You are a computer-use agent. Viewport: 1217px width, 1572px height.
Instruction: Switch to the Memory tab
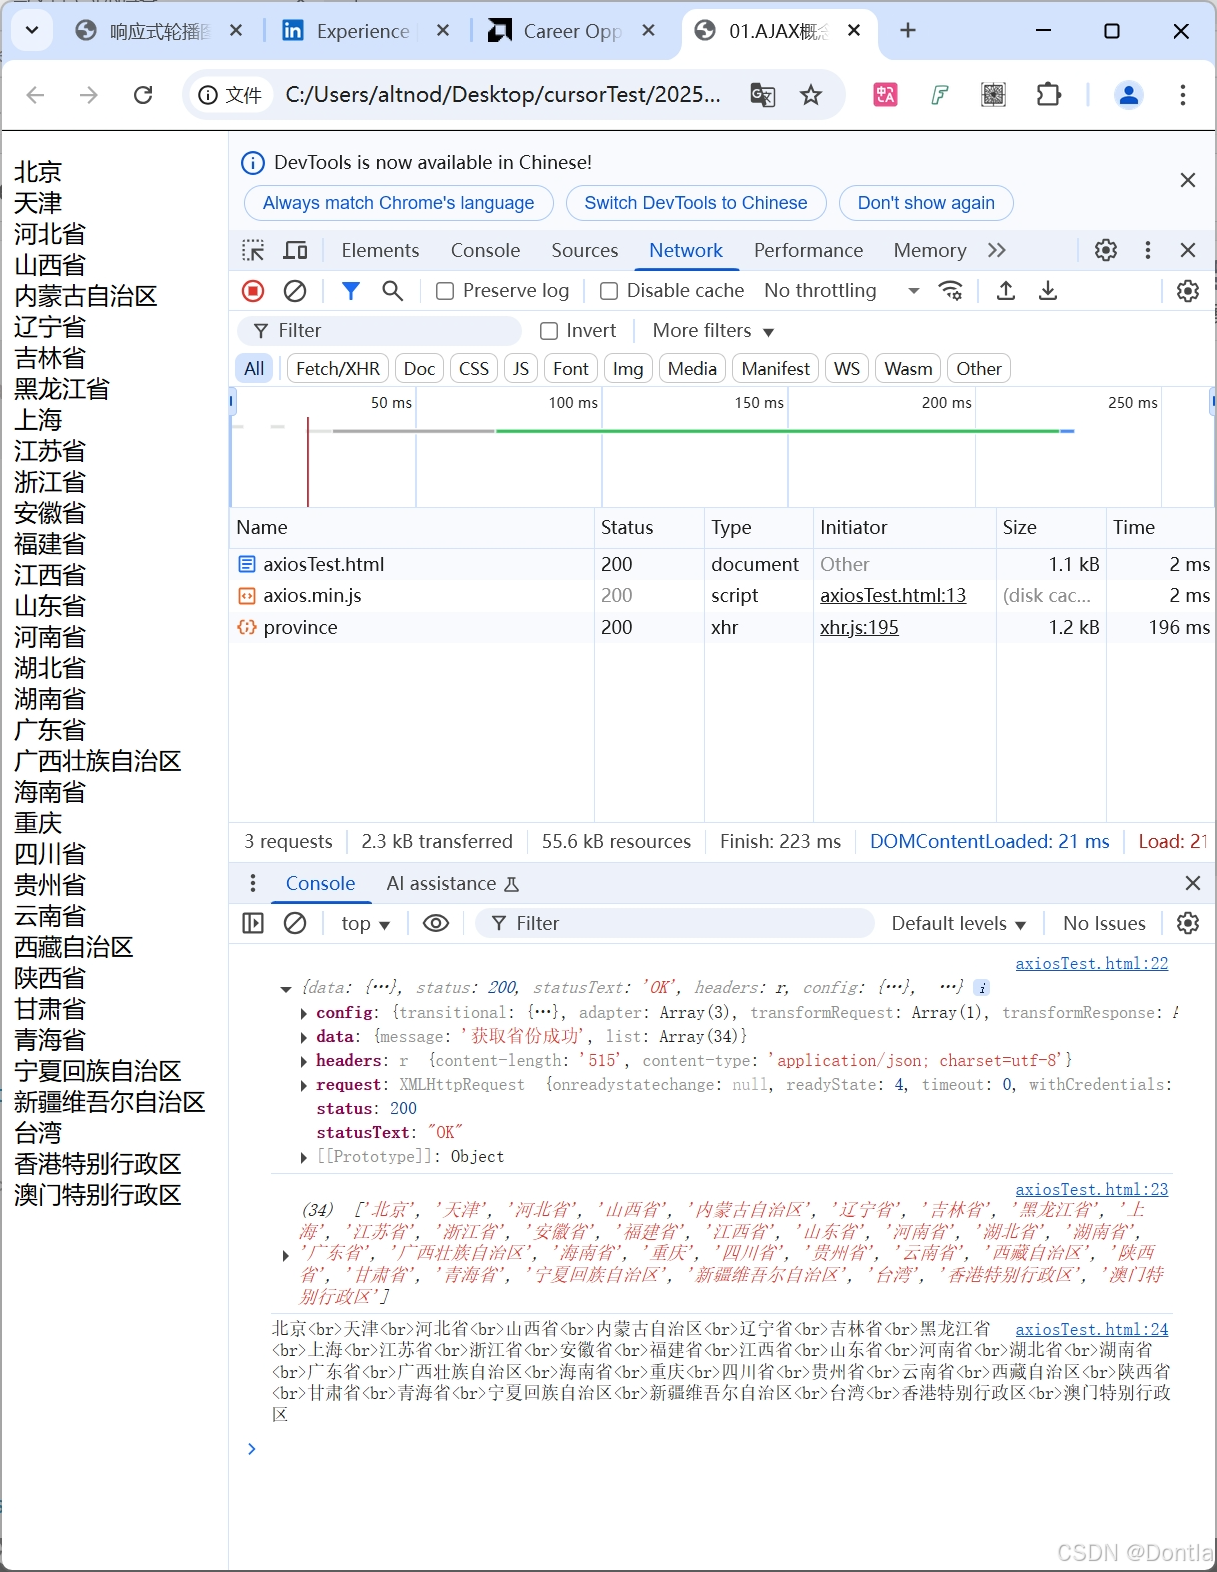[x=930, y=250]
